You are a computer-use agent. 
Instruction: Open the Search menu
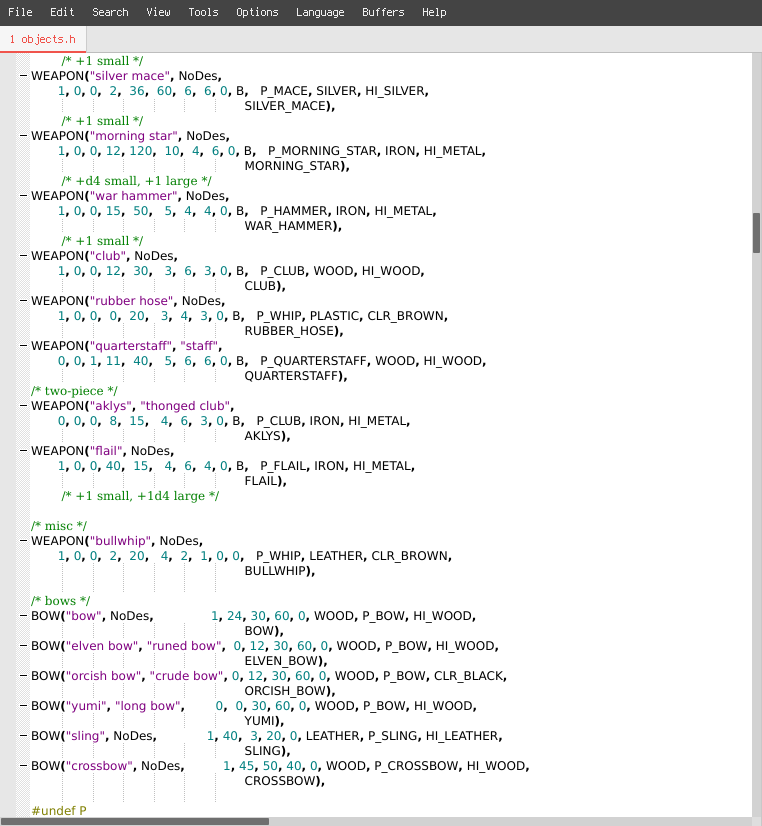pyautogui.click(x=110, y=12)
